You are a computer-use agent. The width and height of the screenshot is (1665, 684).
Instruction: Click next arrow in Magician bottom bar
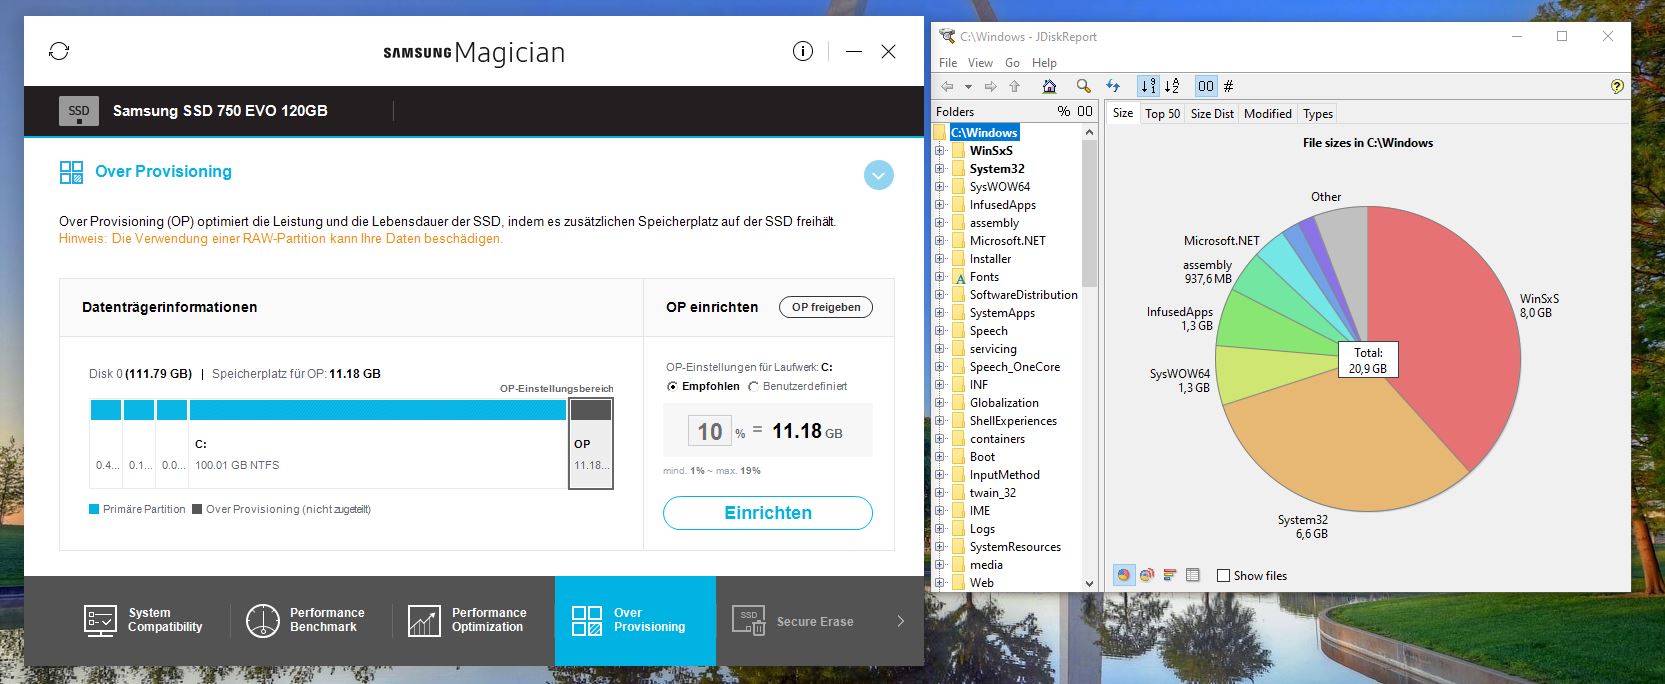point(900,621)
